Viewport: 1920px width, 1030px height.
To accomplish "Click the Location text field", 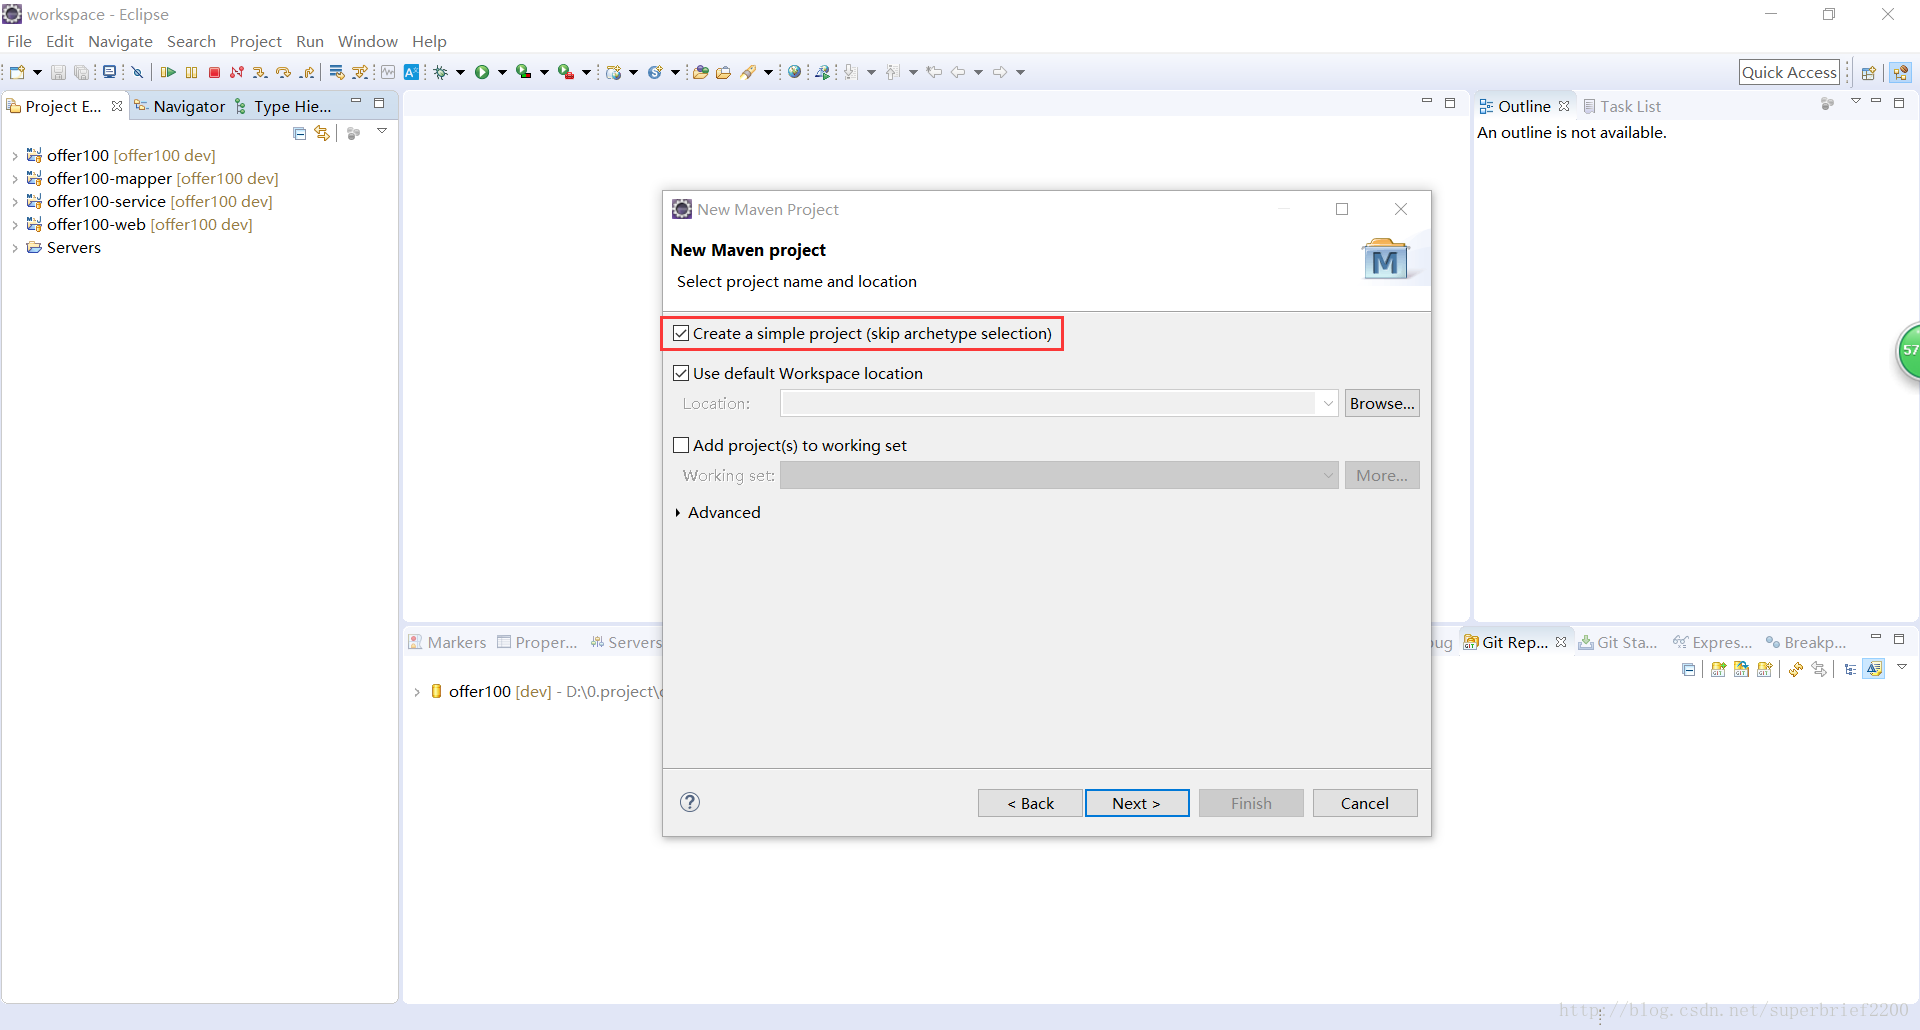I will point(1048,404).
